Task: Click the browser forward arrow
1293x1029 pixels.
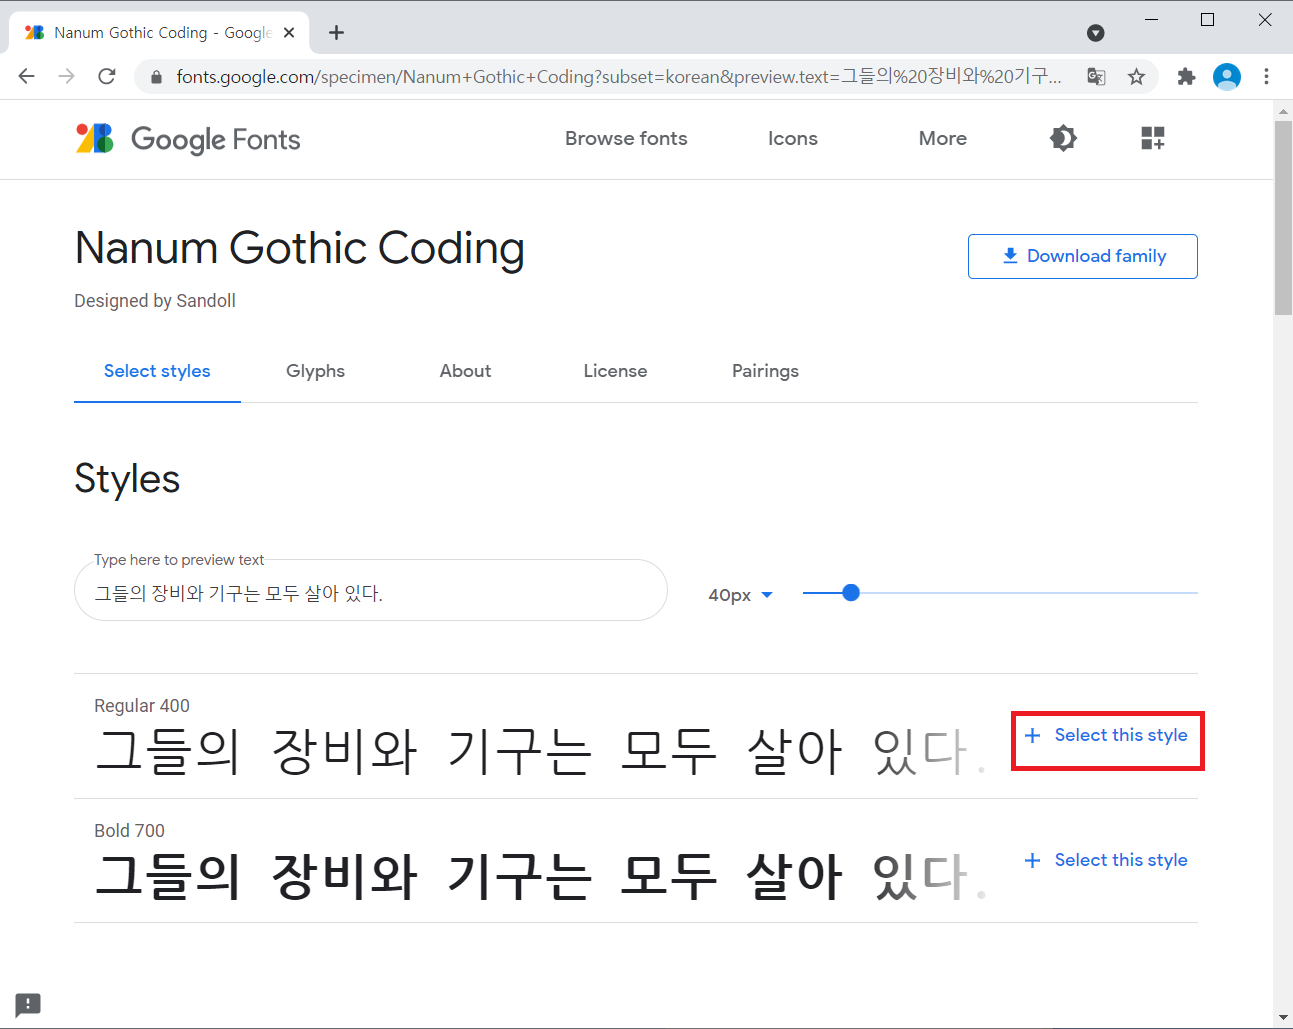Action: 67,76
